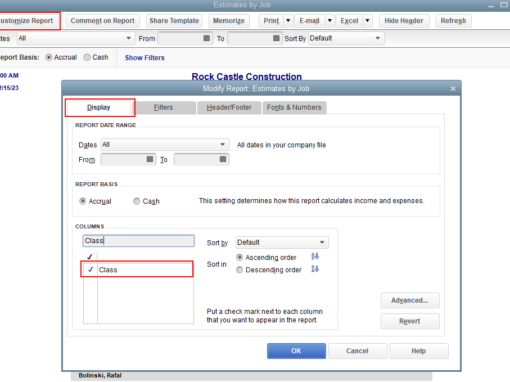Open calendar icon beside dialog To field

click(x=223, y=159)
